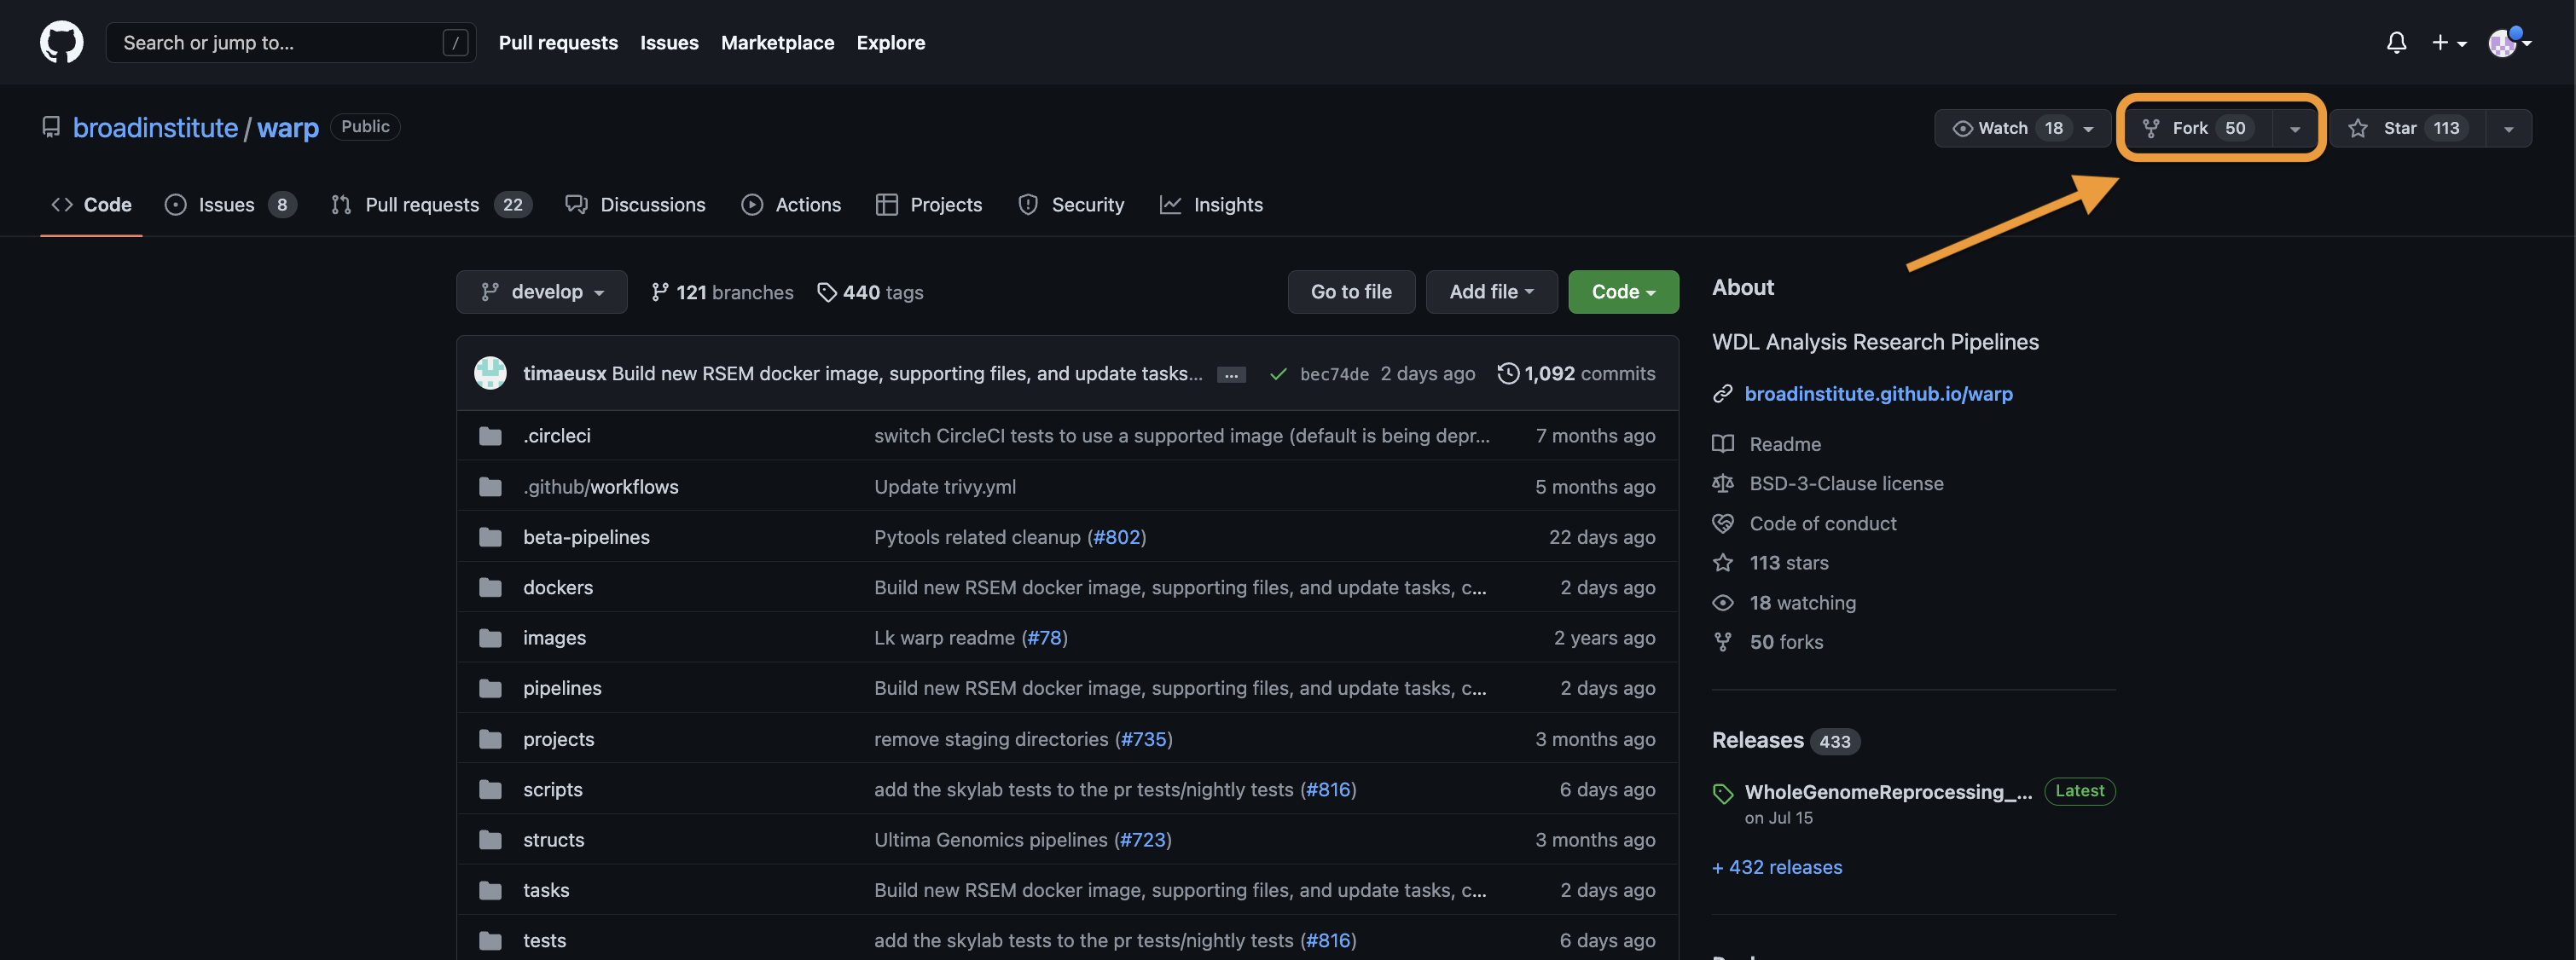Screen dimensions: 2576x960
Task: Open the develop branch selector
Action: click(541, 292)
